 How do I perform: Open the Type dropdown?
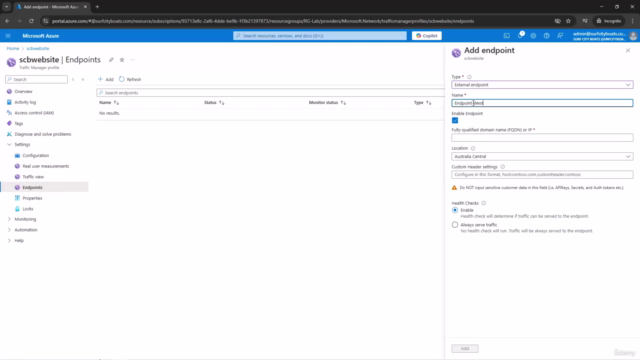click(542, 85)
